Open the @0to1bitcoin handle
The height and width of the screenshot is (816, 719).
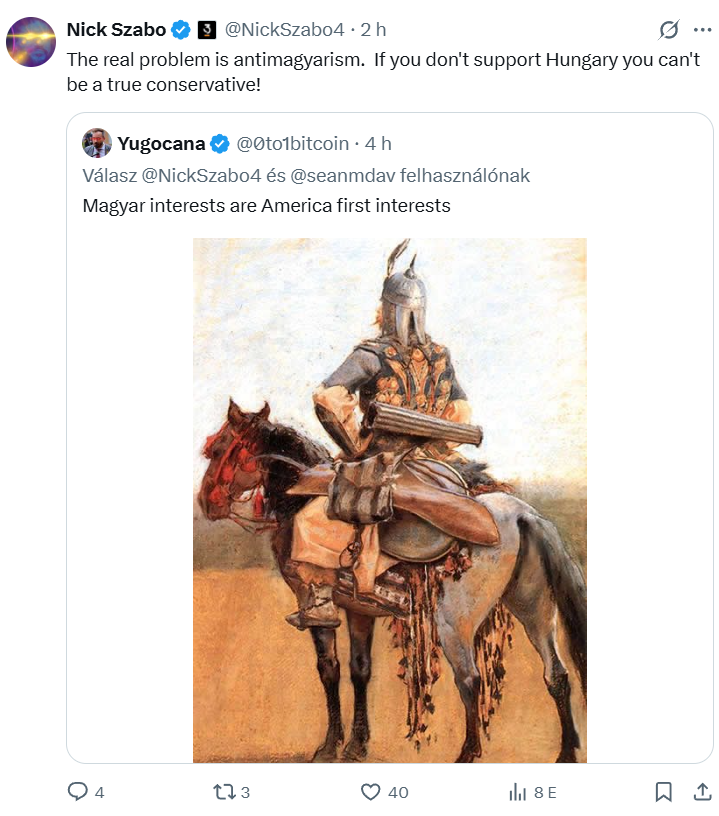(x=292, y=143)
